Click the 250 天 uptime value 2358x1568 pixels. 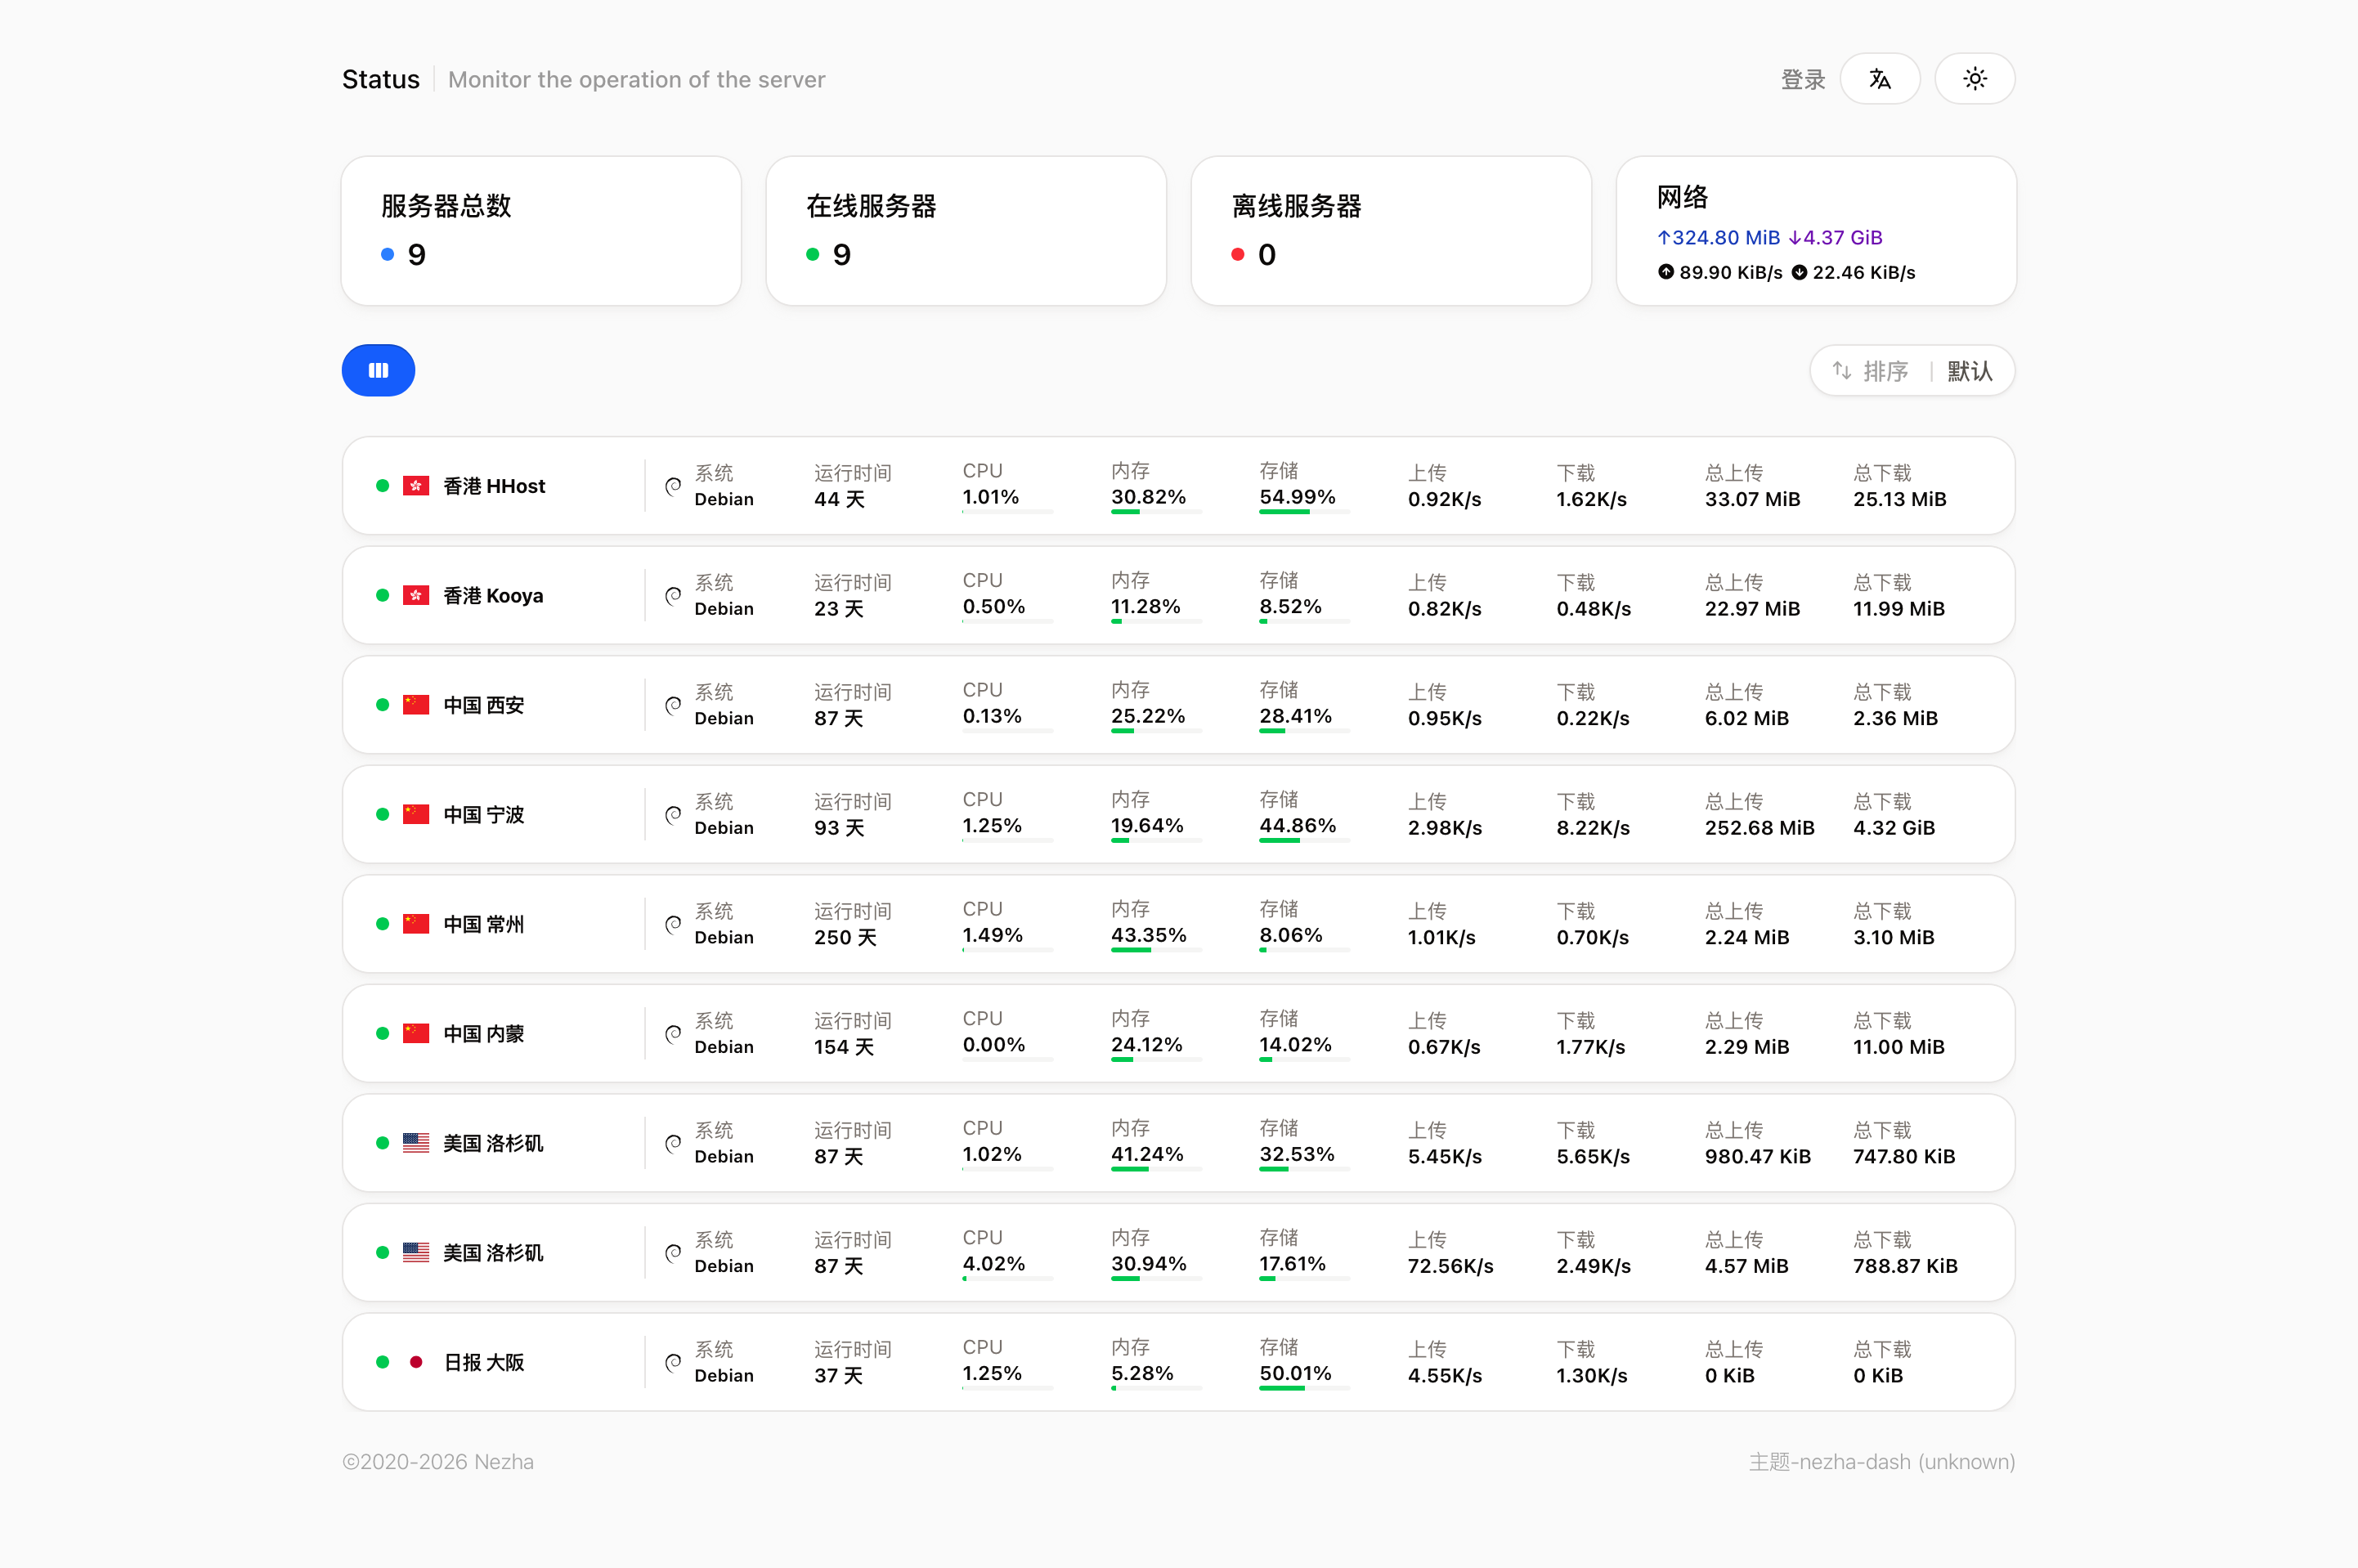pos(845,937)
